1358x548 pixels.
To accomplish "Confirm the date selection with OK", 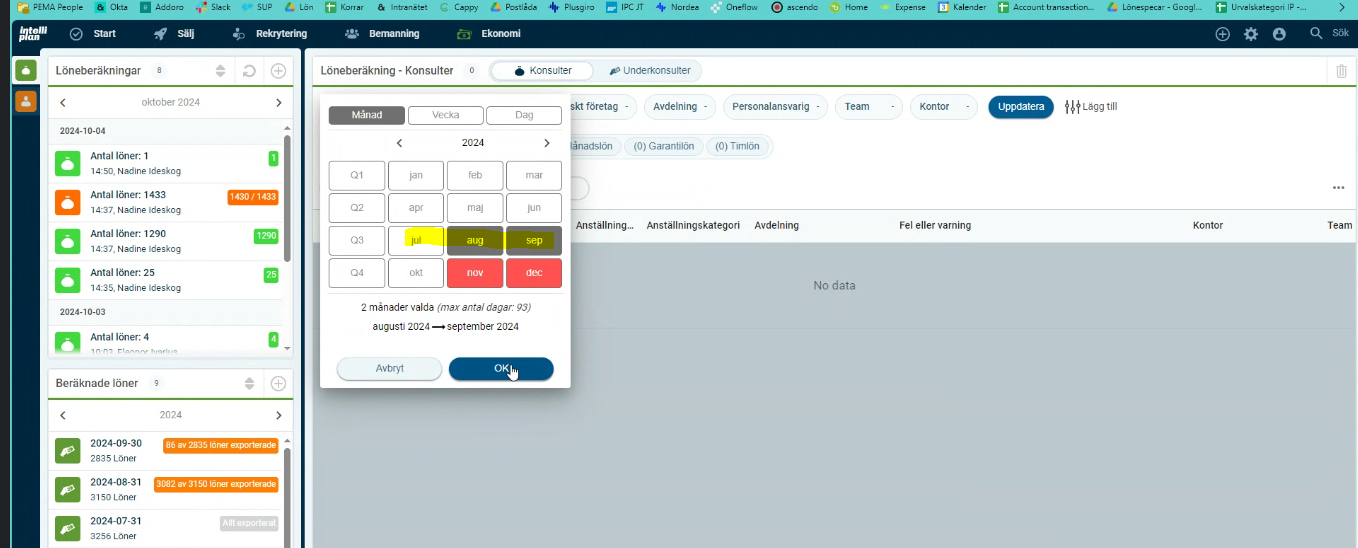I will [501, 368].
